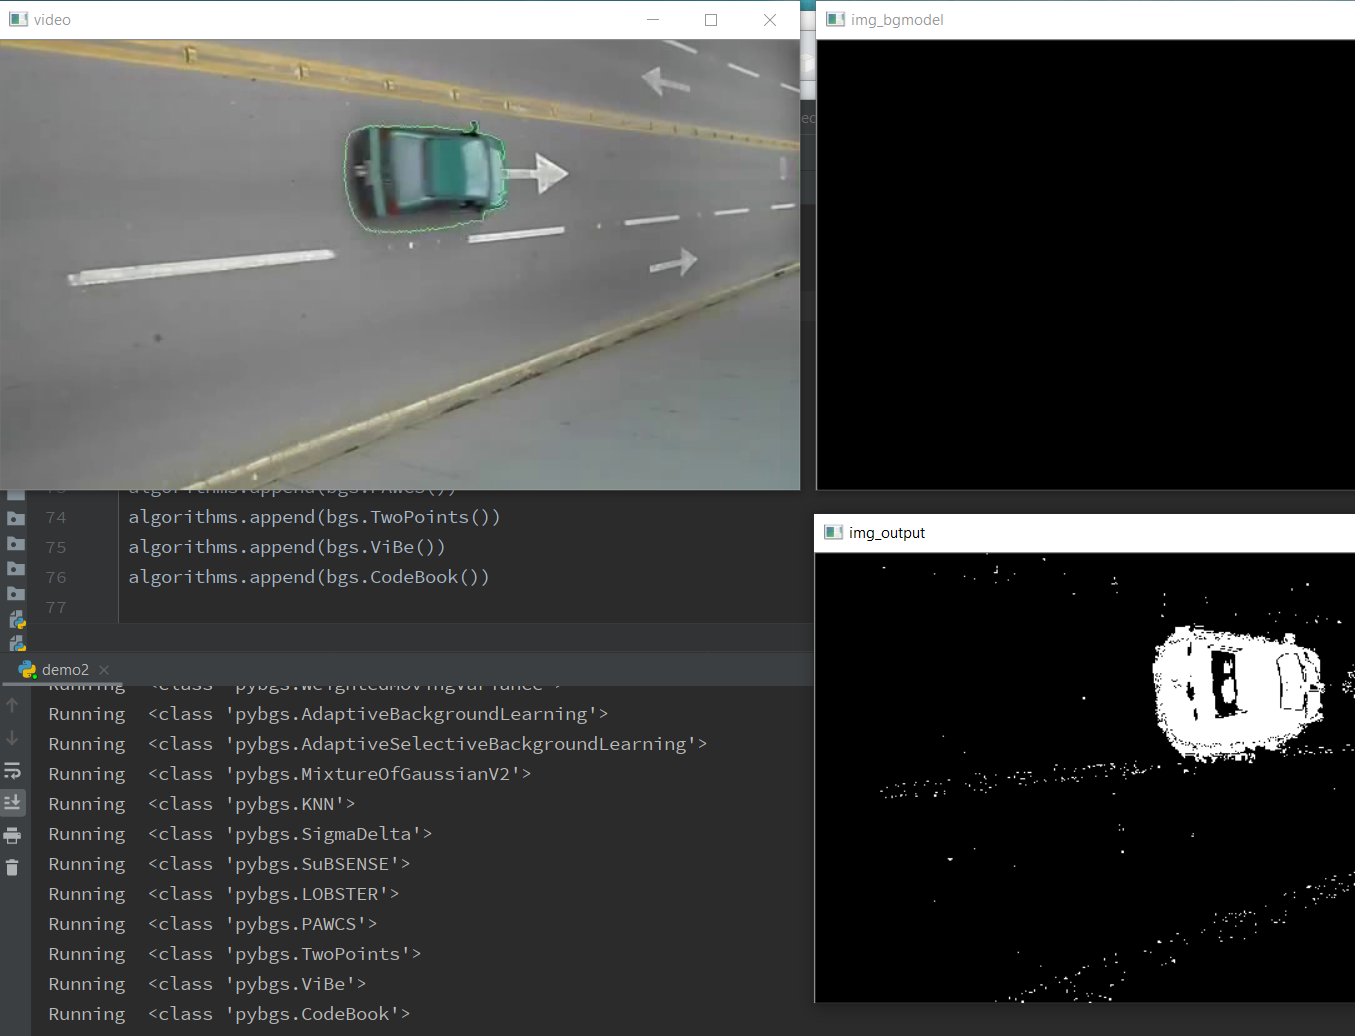Toggle Scroll to End in Run console
The image size is (1355, 1036).
[12, 802]
